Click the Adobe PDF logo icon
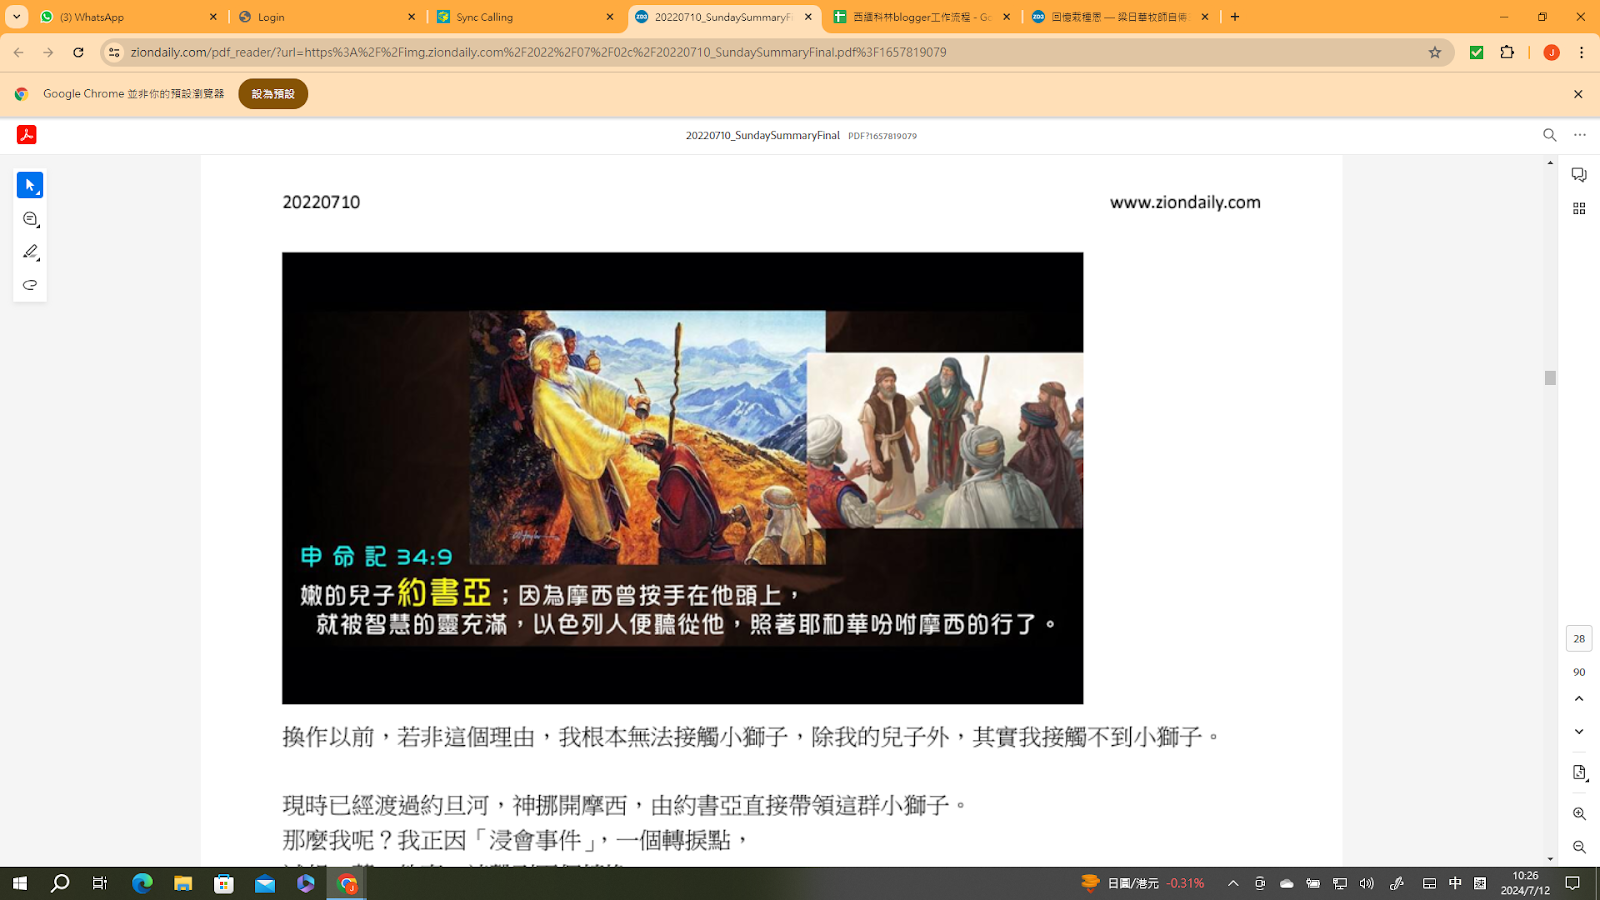 tap(27, 135)
